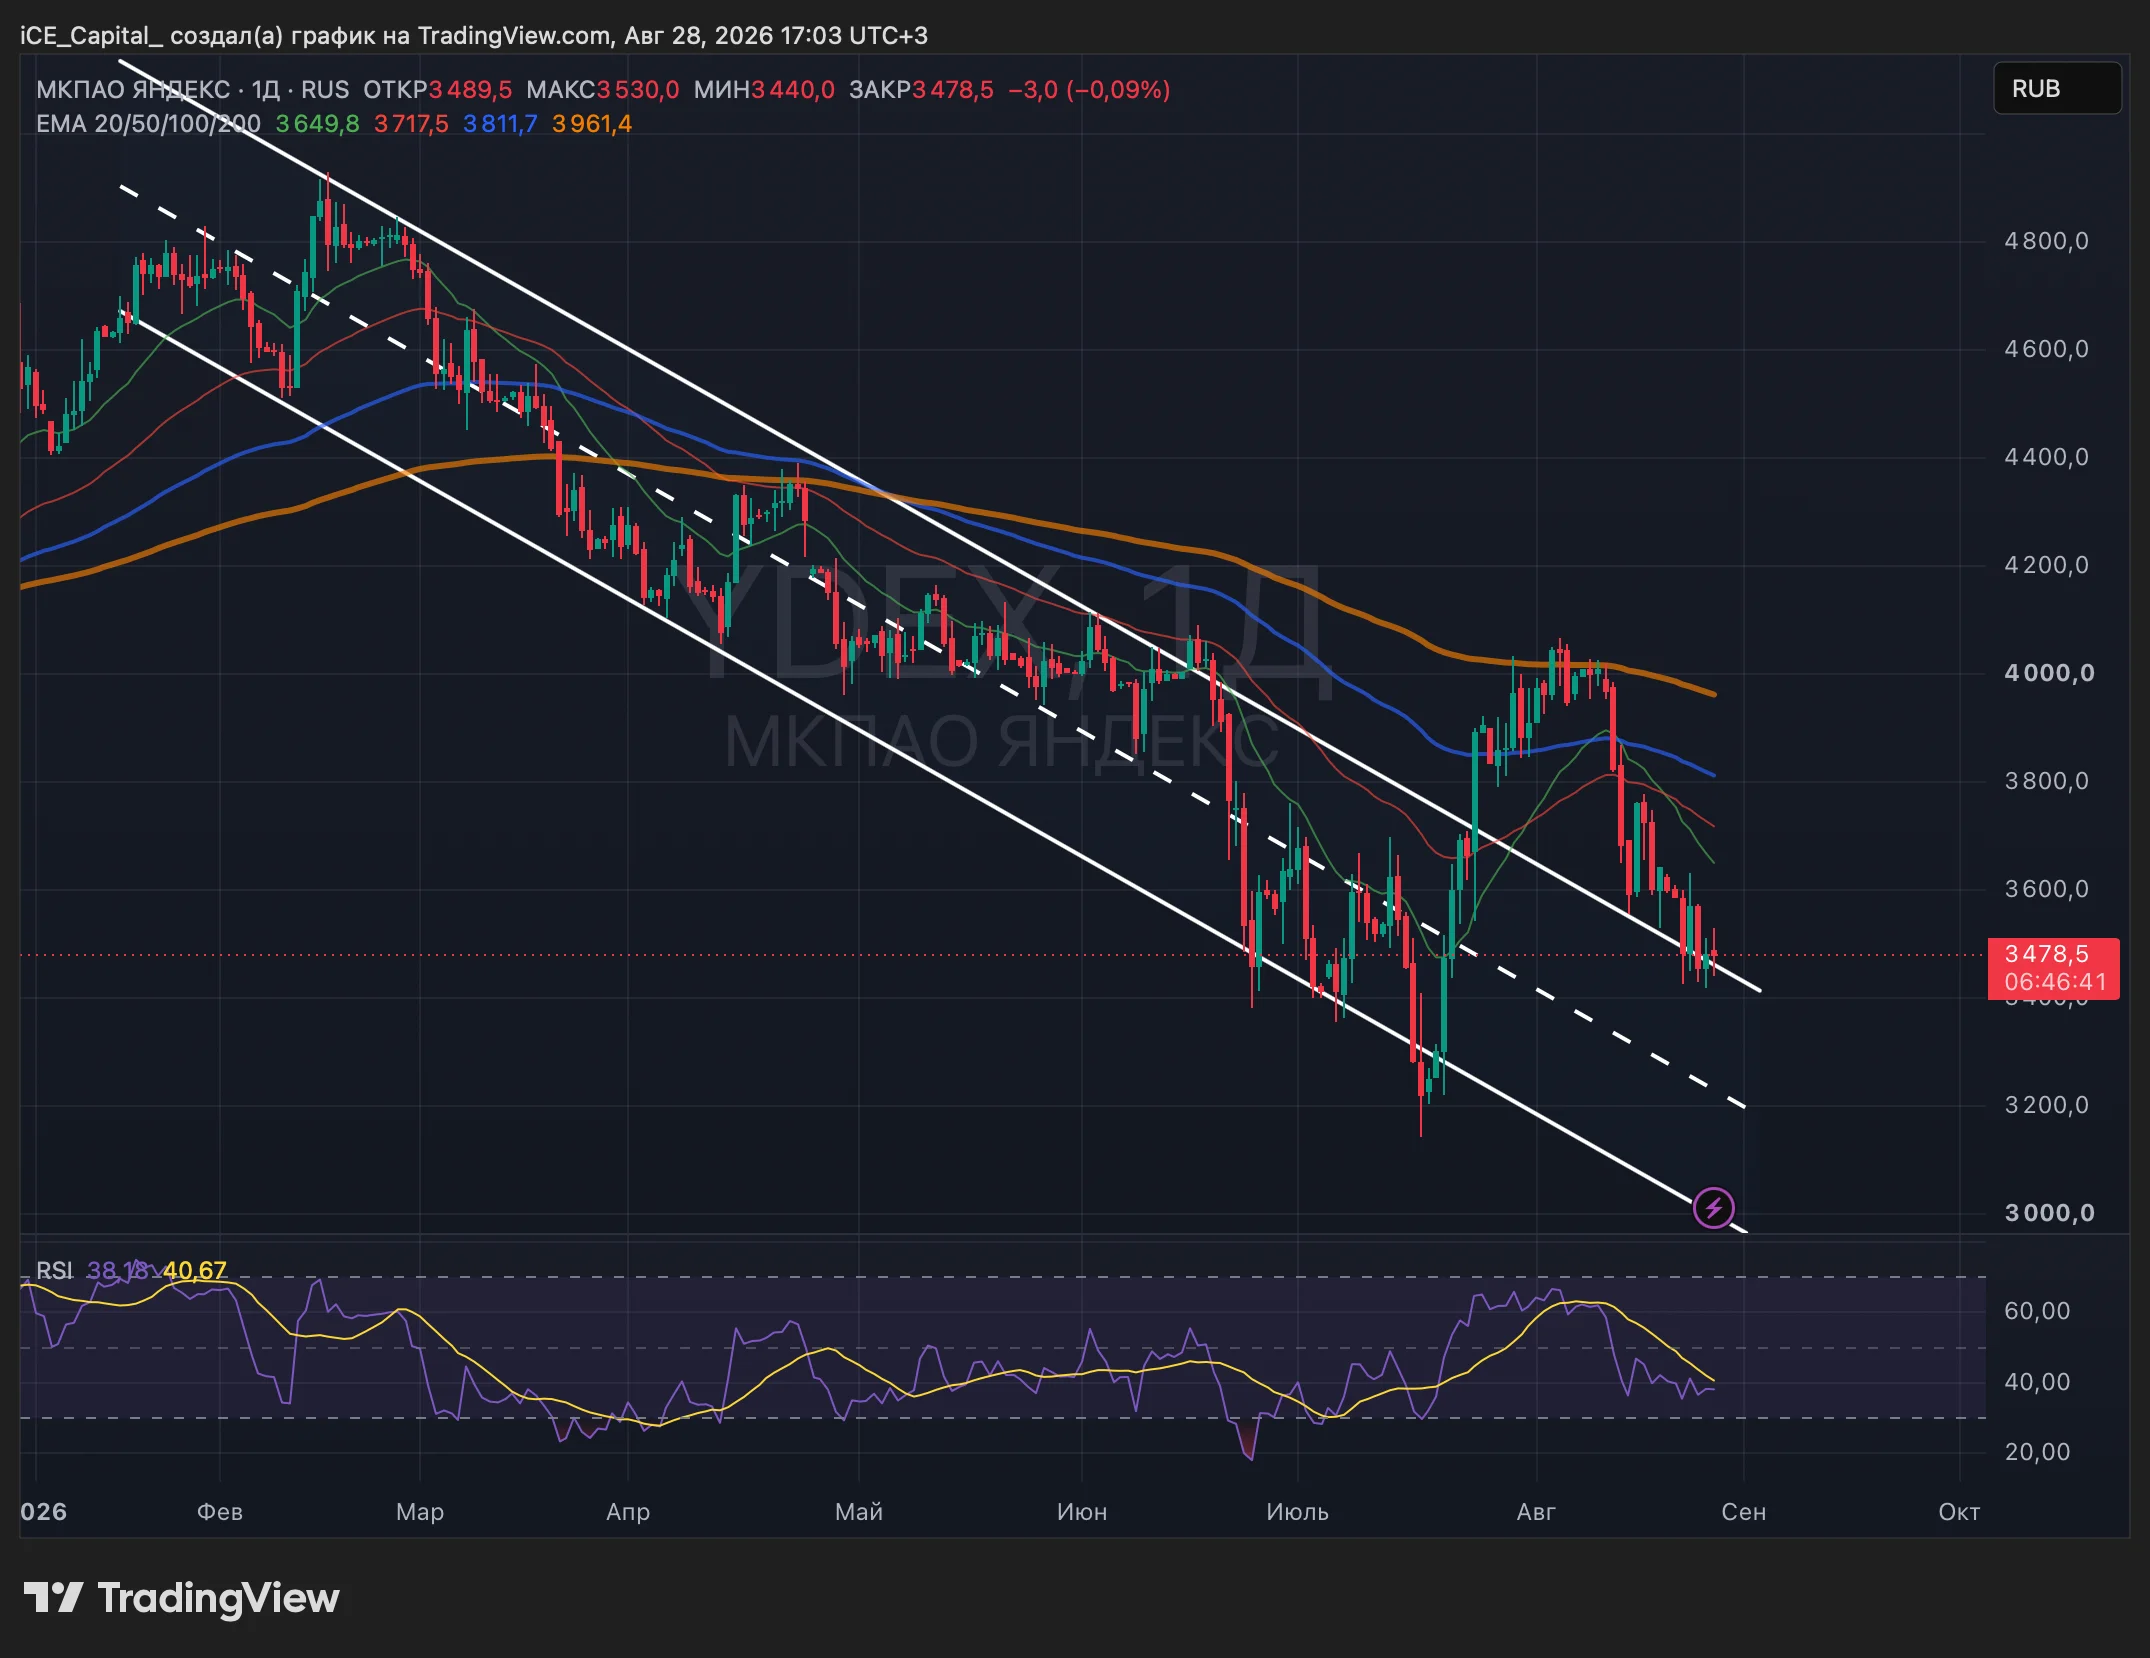The height and width of the screenshot is (1658, 2150).
Task: Click the red current price label on axis
Action: click(x=2054, y=968)
